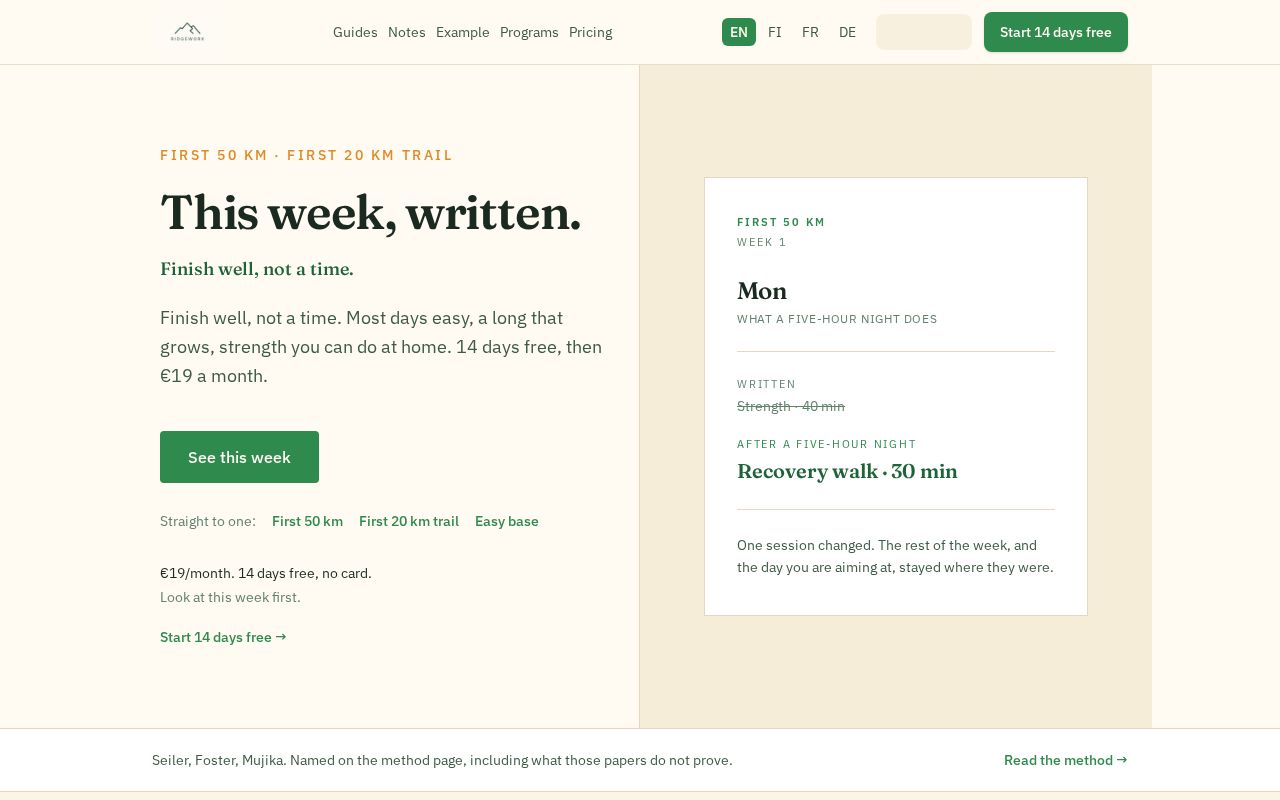Click the One session changed paragraph

point(895,556)
